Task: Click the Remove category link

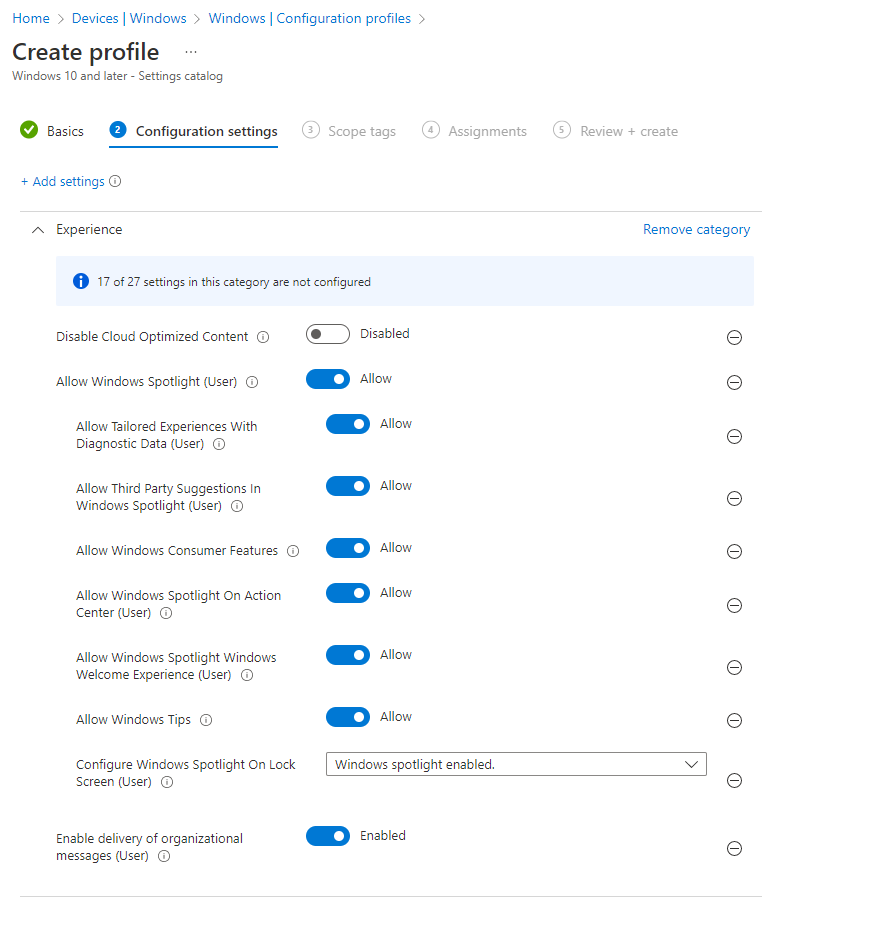Action: coord(696,230)
